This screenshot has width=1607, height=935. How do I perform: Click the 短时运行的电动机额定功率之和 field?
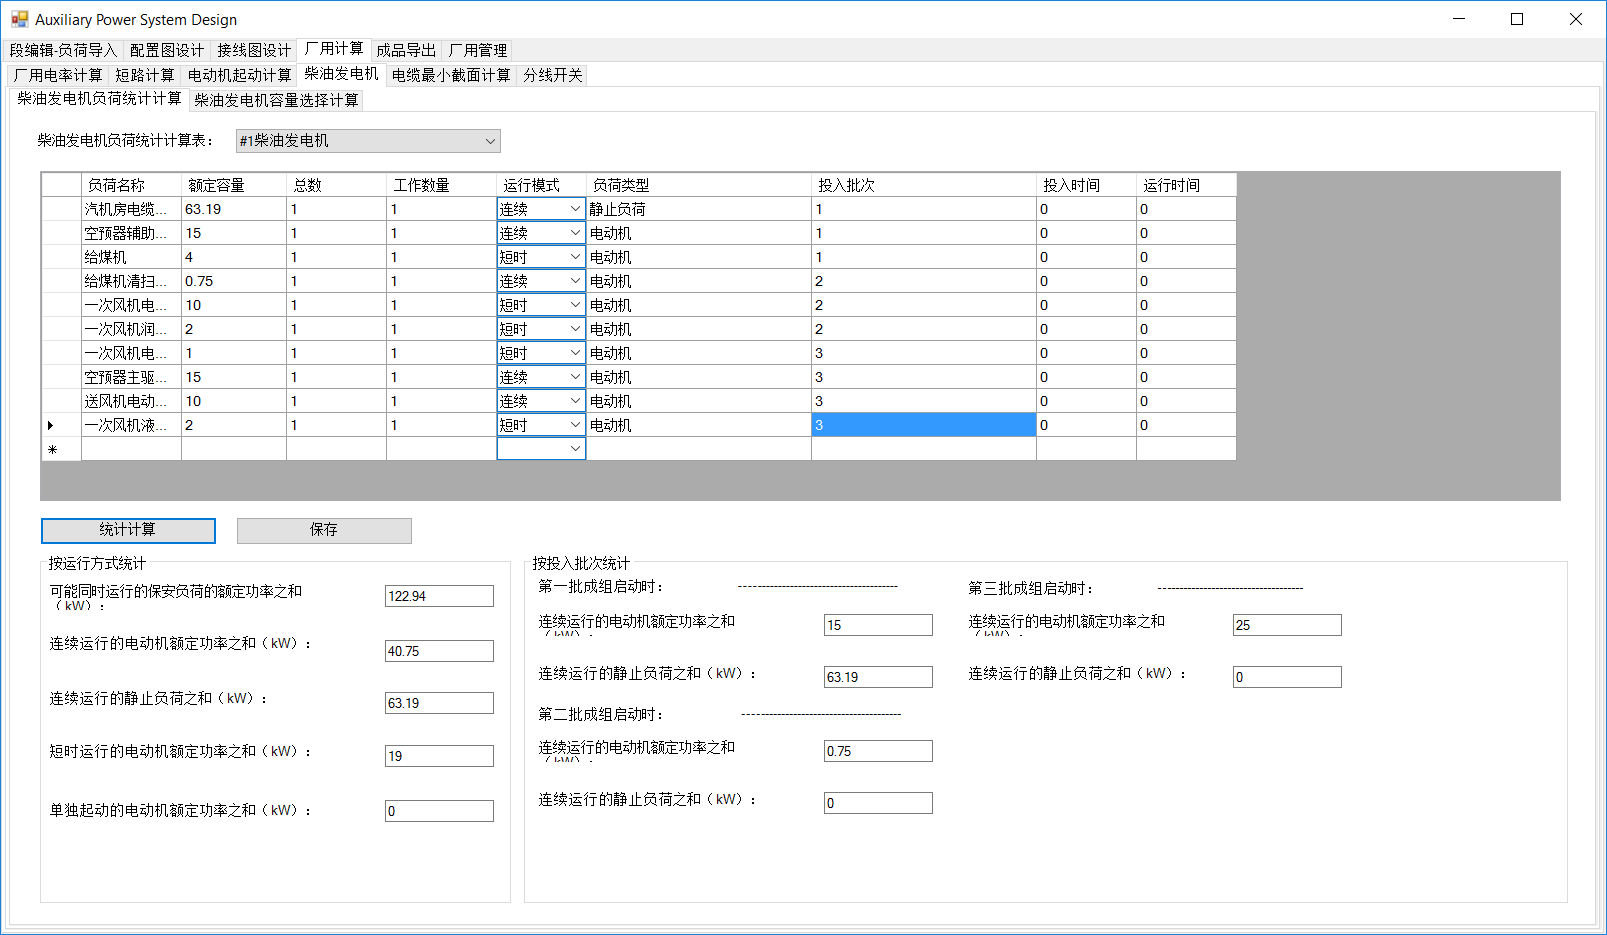coord(439,756)
